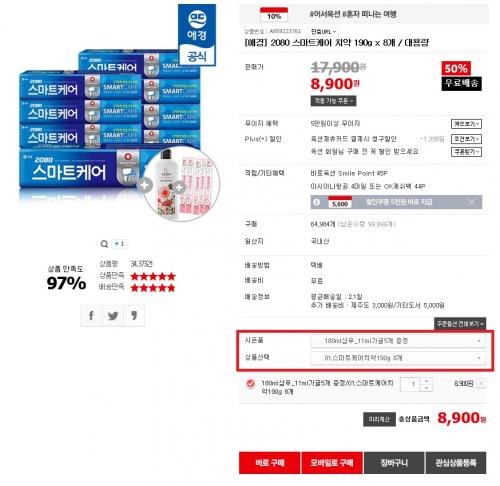Viewport: 500px width, 486px height.
Task: Share the product via the Twitter bird icon
Action: [x=113, y=315]
